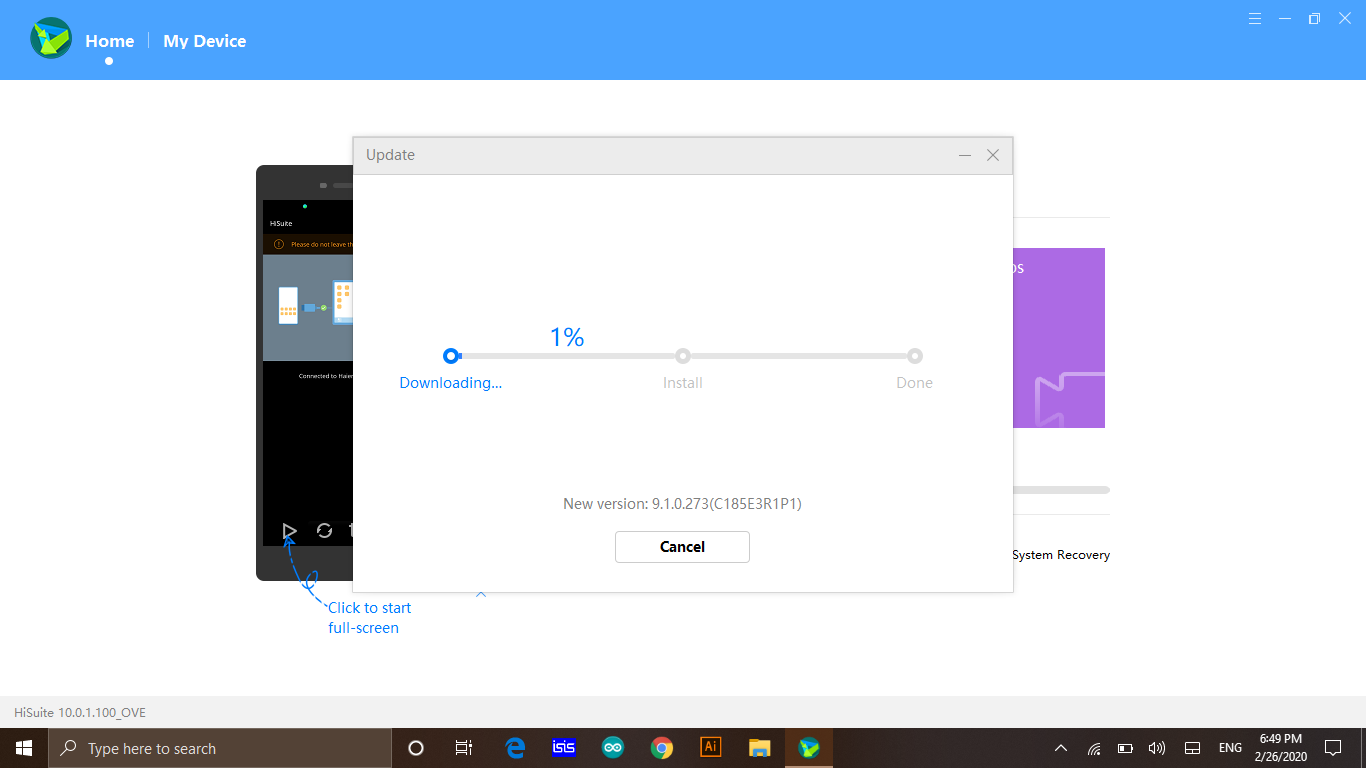Click the refresh icon on phone preview

[x=324, y=530]
